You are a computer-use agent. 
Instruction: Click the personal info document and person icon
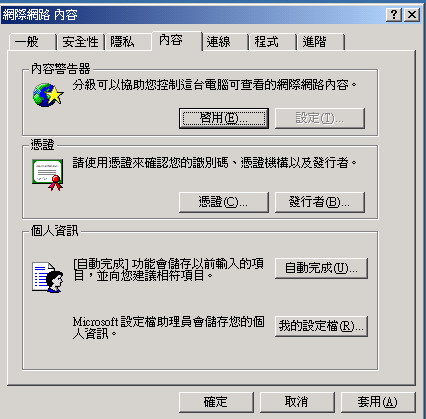coord(48,277)
